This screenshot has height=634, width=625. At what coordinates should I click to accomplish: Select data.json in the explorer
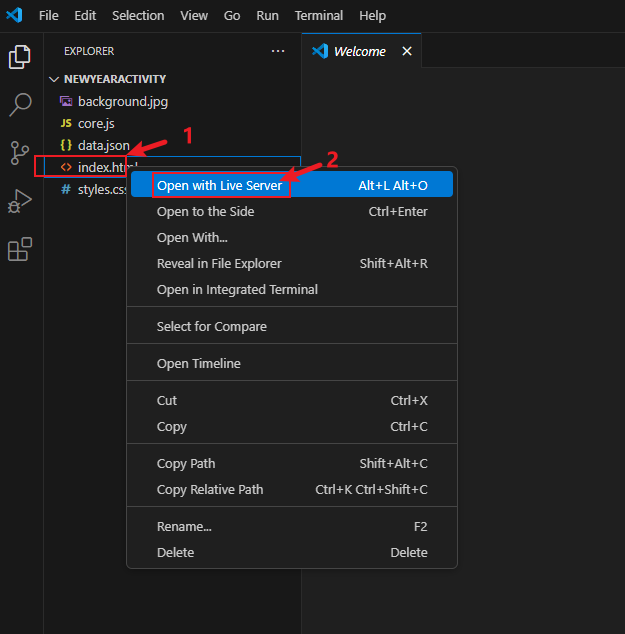point(103,145)
